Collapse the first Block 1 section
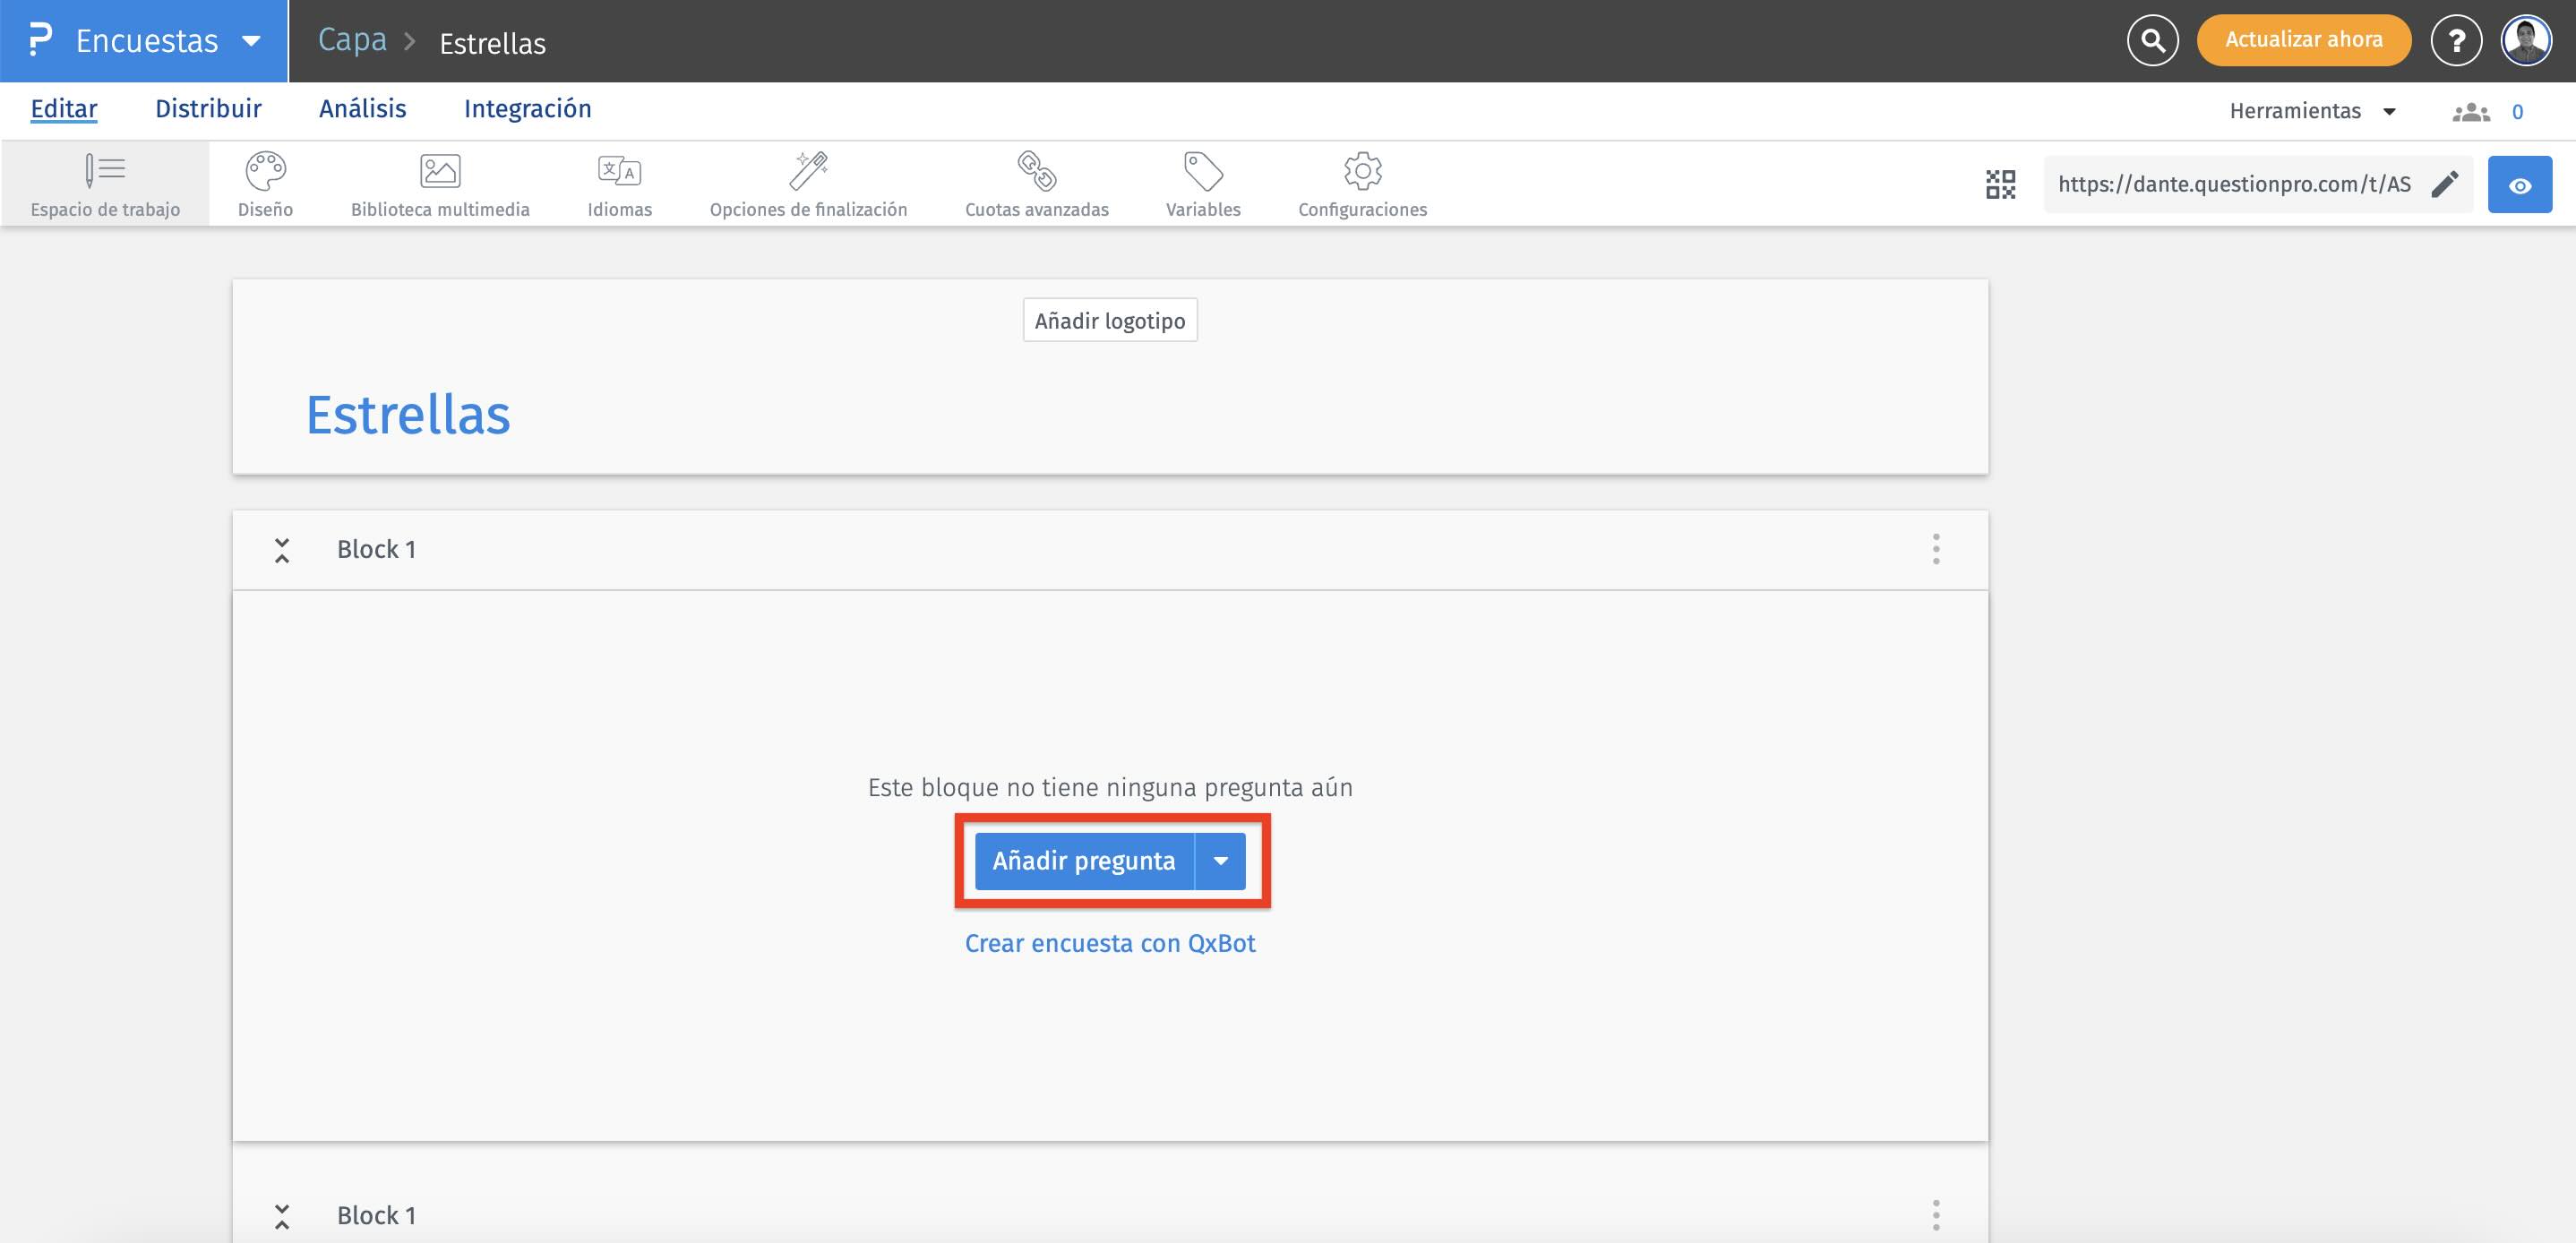 (x=282, y=550)
